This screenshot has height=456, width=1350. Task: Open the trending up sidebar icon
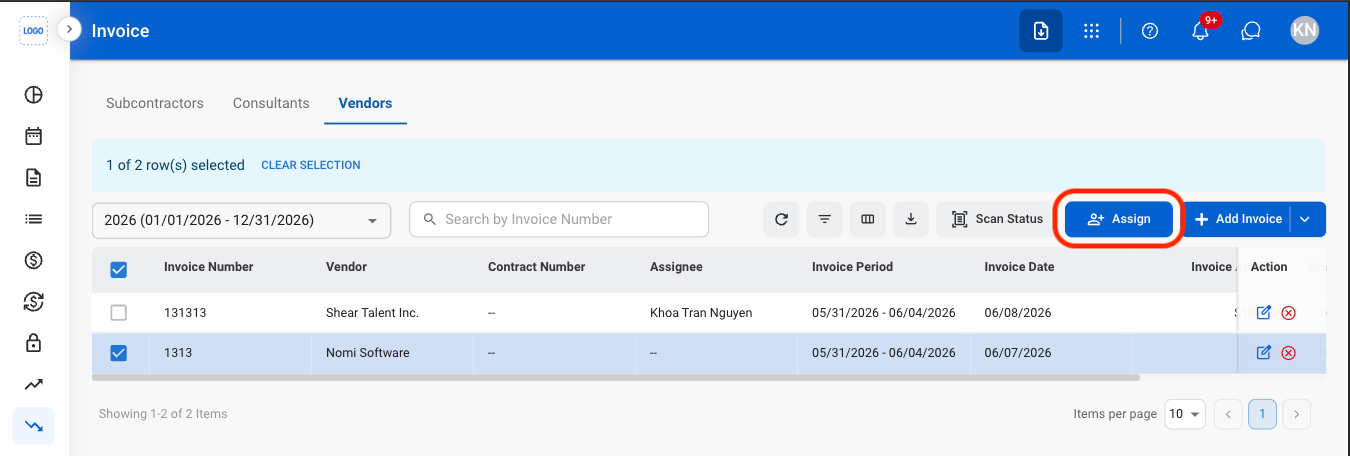coord(34,384)
